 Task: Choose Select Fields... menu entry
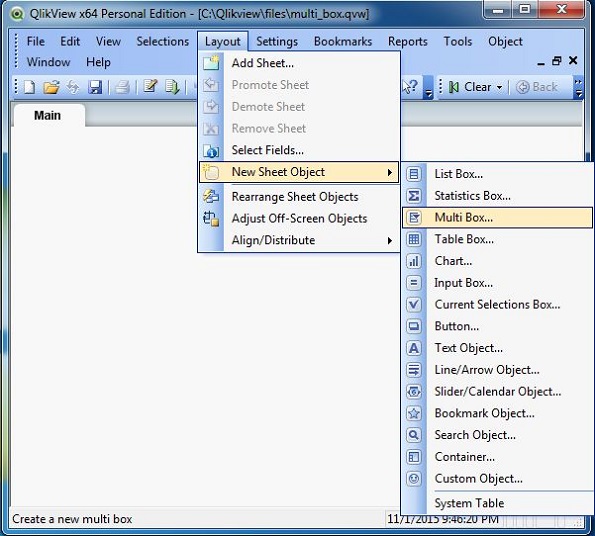pos(299,150)
